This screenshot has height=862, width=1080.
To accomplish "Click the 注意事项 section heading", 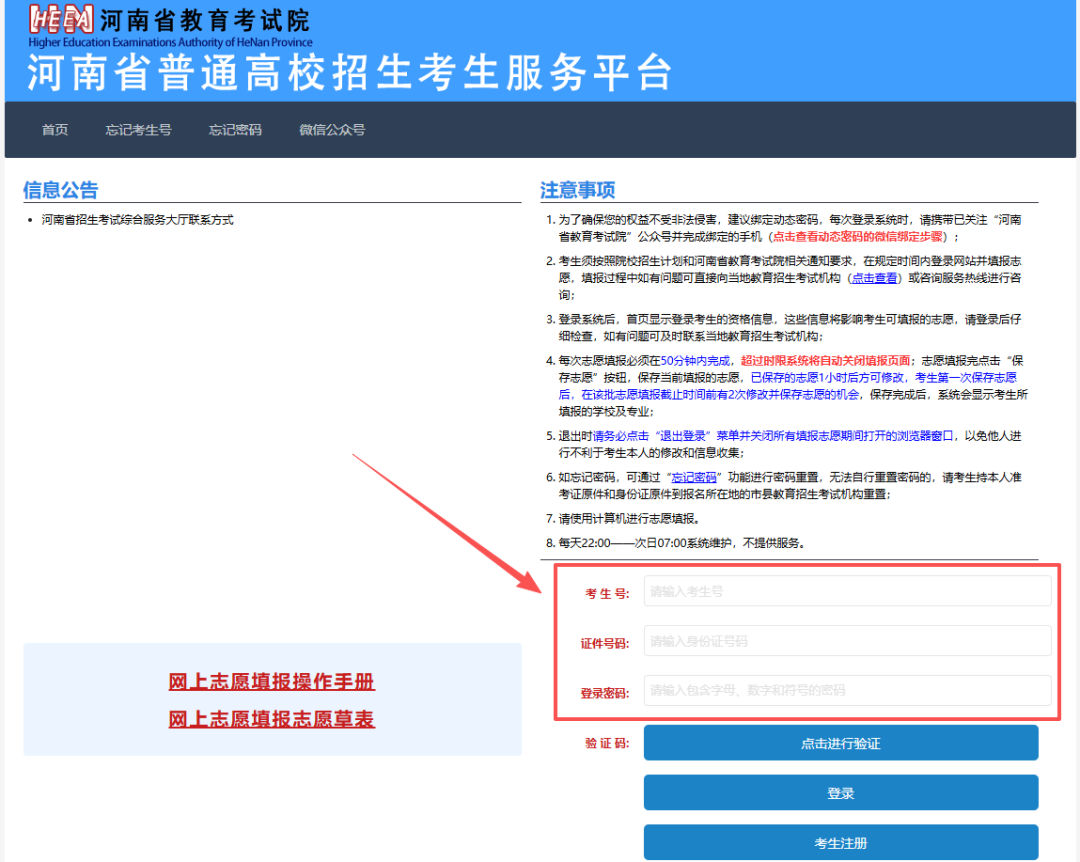I will pyautogui.click(x=577, y=189).
